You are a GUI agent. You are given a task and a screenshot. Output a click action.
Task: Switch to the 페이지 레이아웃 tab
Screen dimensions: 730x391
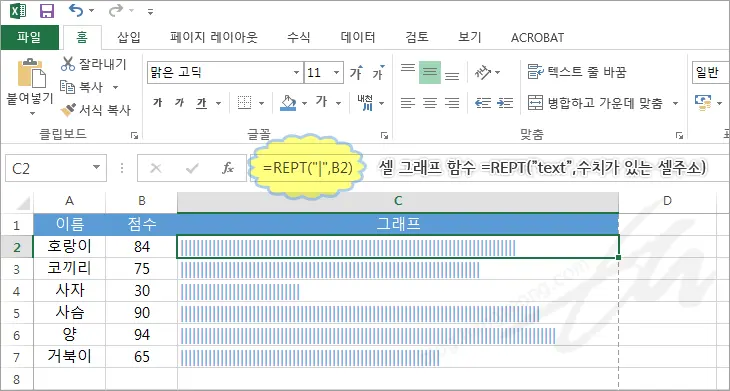pos(214,37)
